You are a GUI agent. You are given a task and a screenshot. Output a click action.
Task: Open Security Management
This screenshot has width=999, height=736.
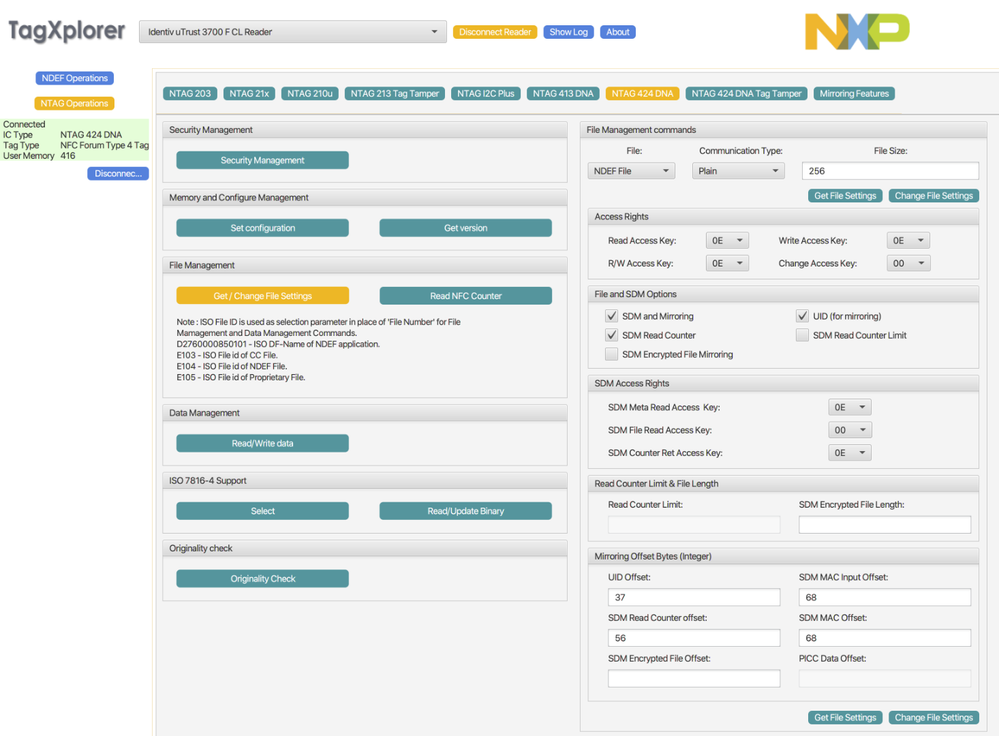[262, 160]
